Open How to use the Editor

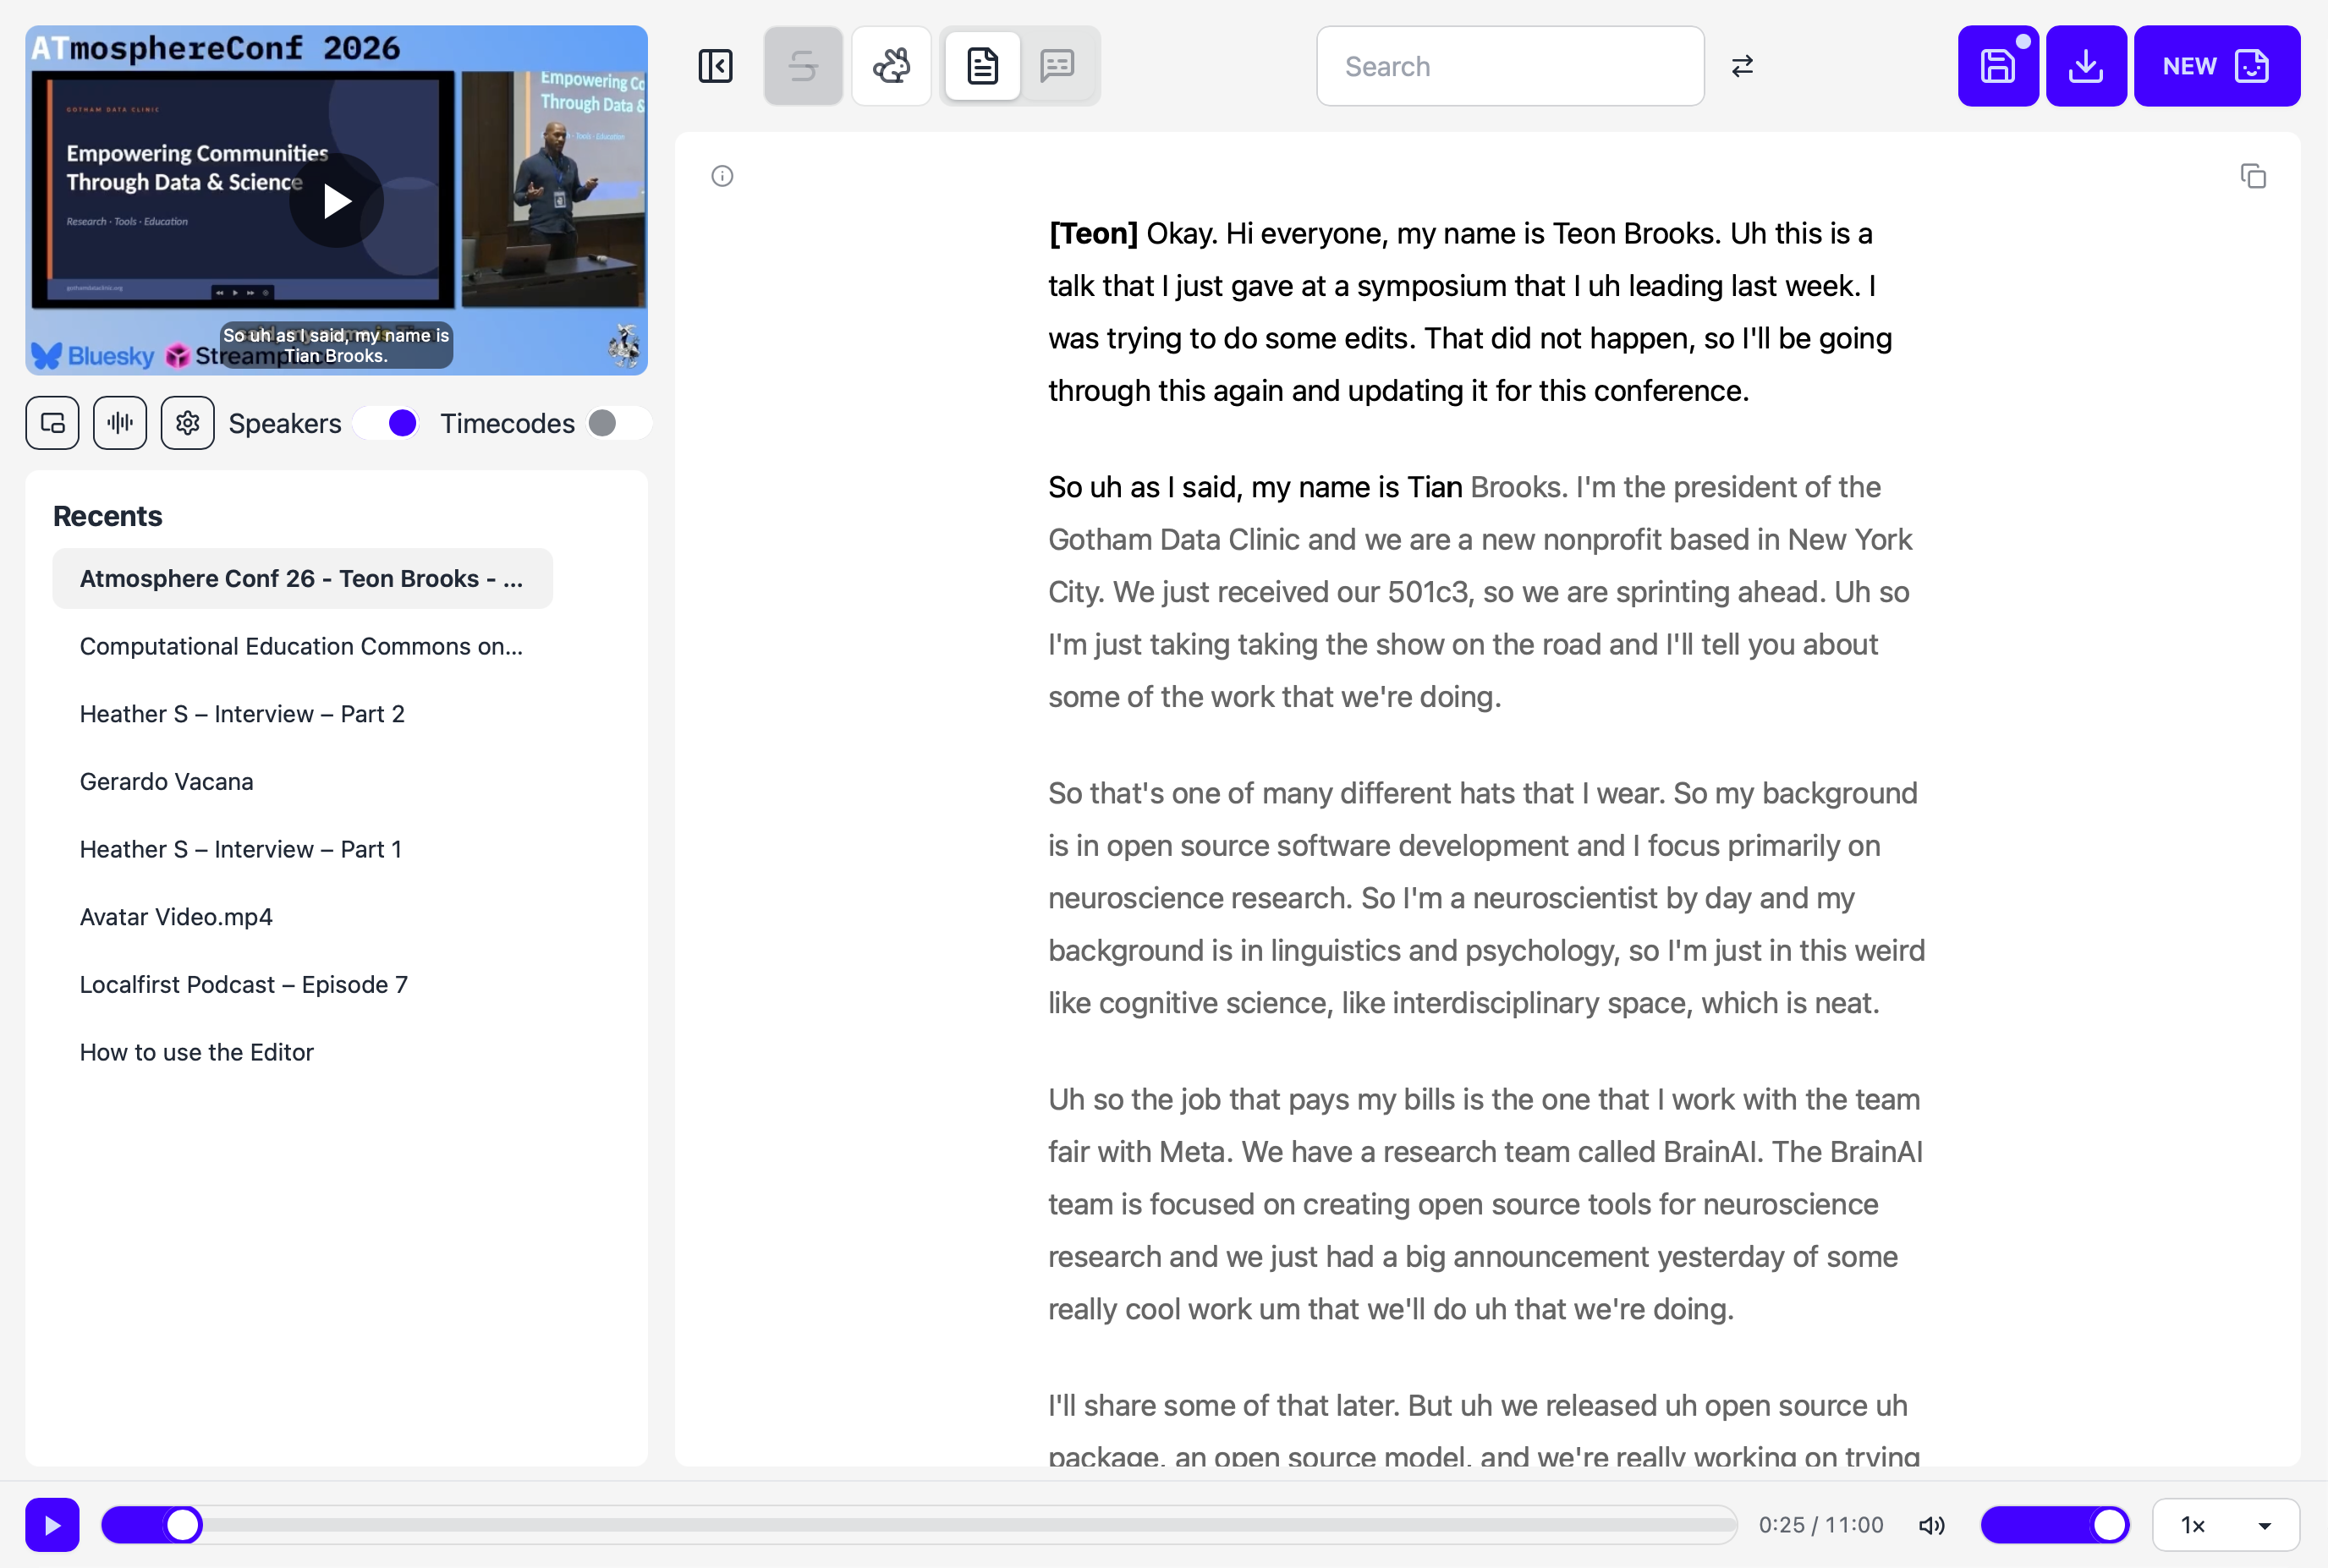[x=302, y=1052]
